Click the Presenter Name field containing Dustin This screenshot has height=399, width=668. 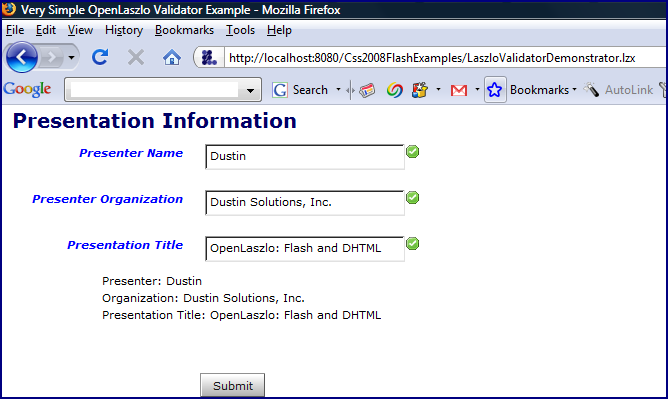tap(305, 157)
